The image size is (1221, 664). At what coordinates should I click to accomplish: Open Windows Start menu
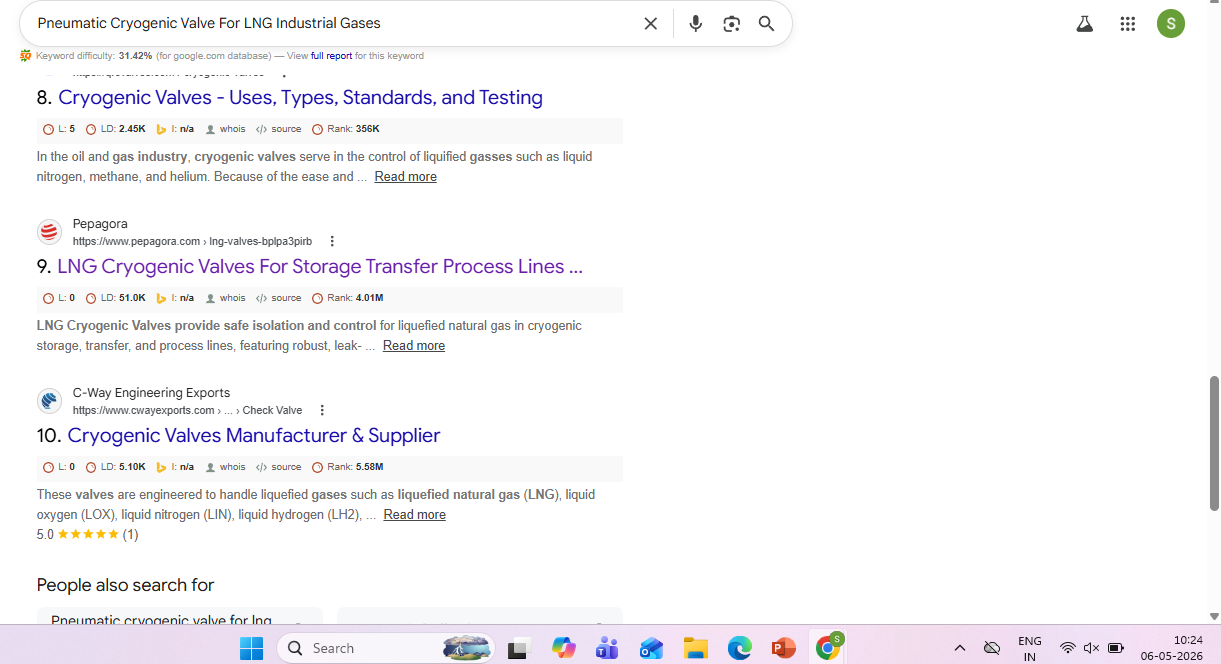(251, 648)
